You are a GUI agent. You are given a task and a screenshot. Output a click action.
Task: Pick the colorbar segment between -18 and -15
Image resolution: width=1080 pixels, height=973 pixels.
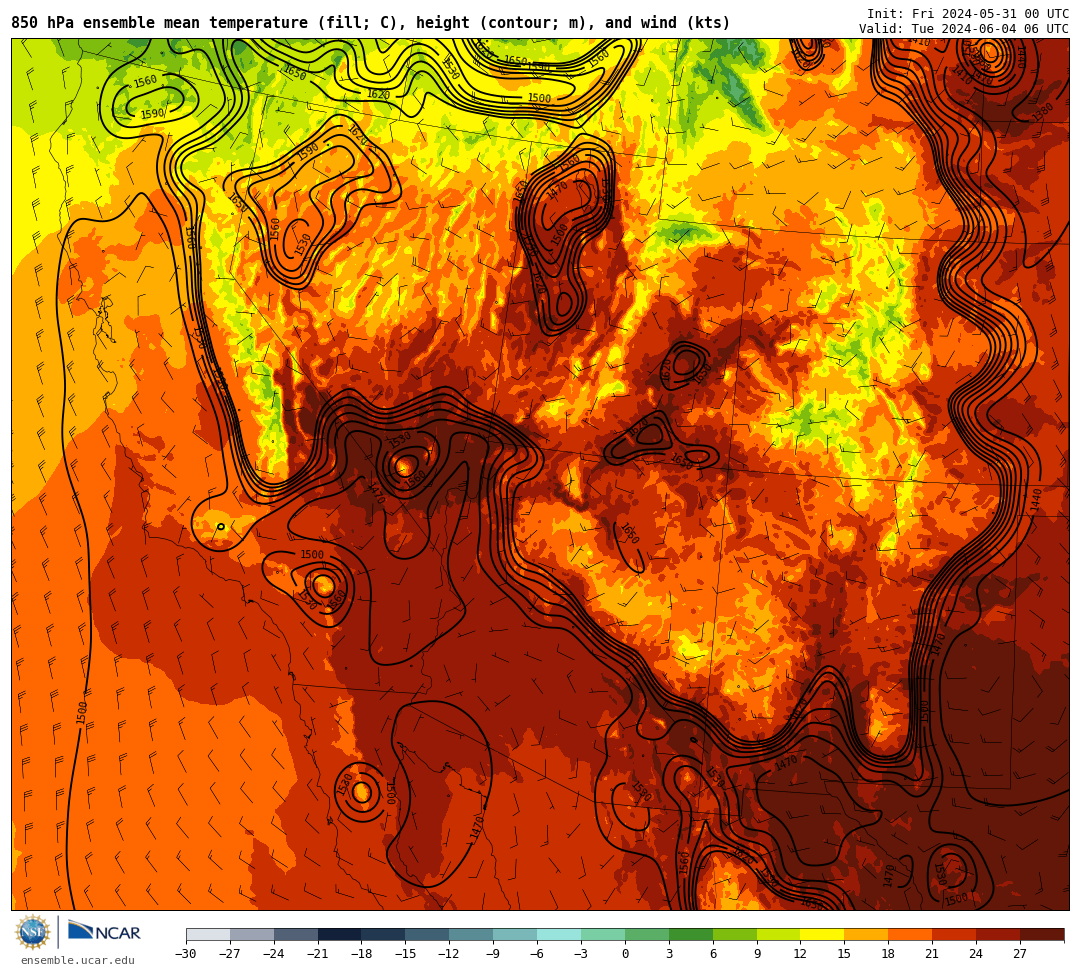click(x=384, y=934)
